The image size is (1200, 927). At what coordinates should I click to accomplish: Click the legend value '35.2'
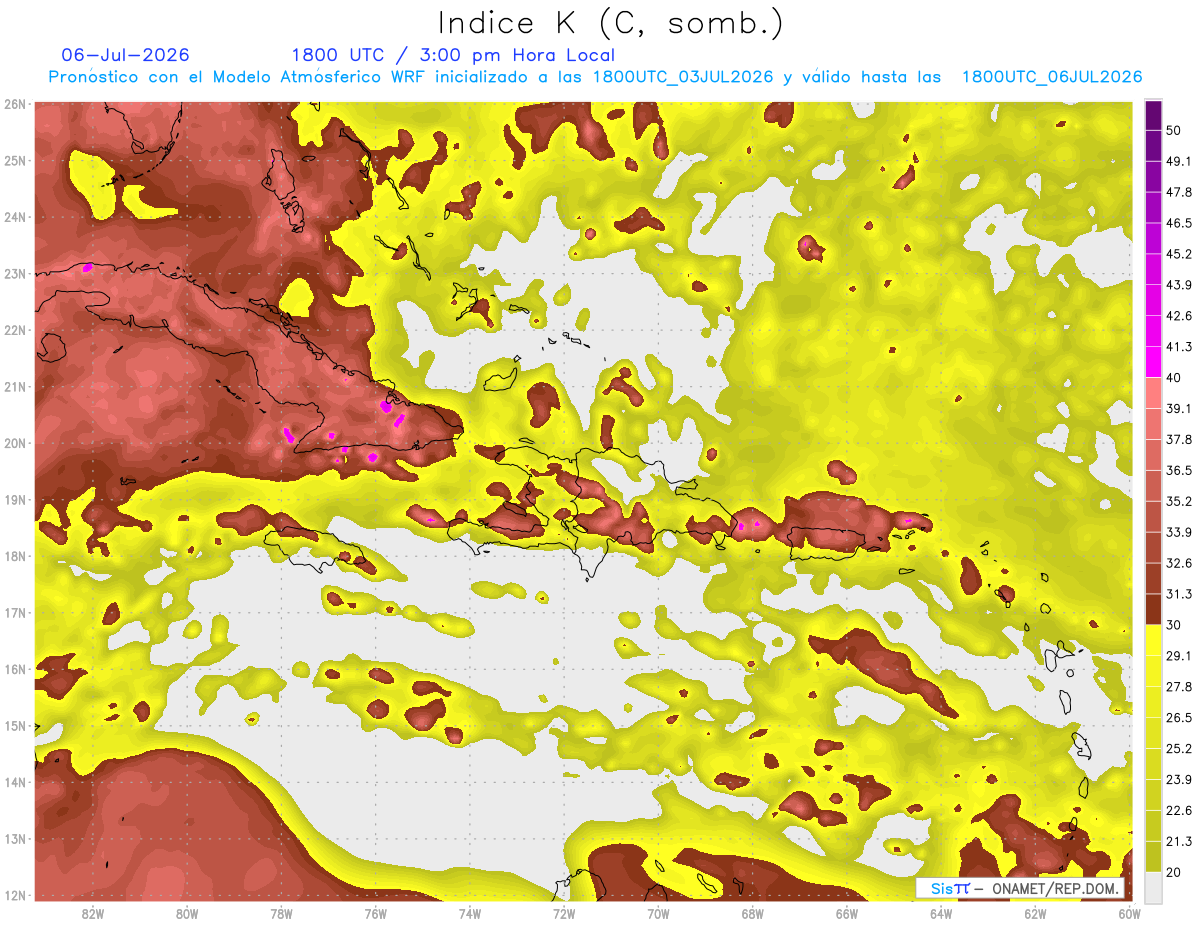1178,500
